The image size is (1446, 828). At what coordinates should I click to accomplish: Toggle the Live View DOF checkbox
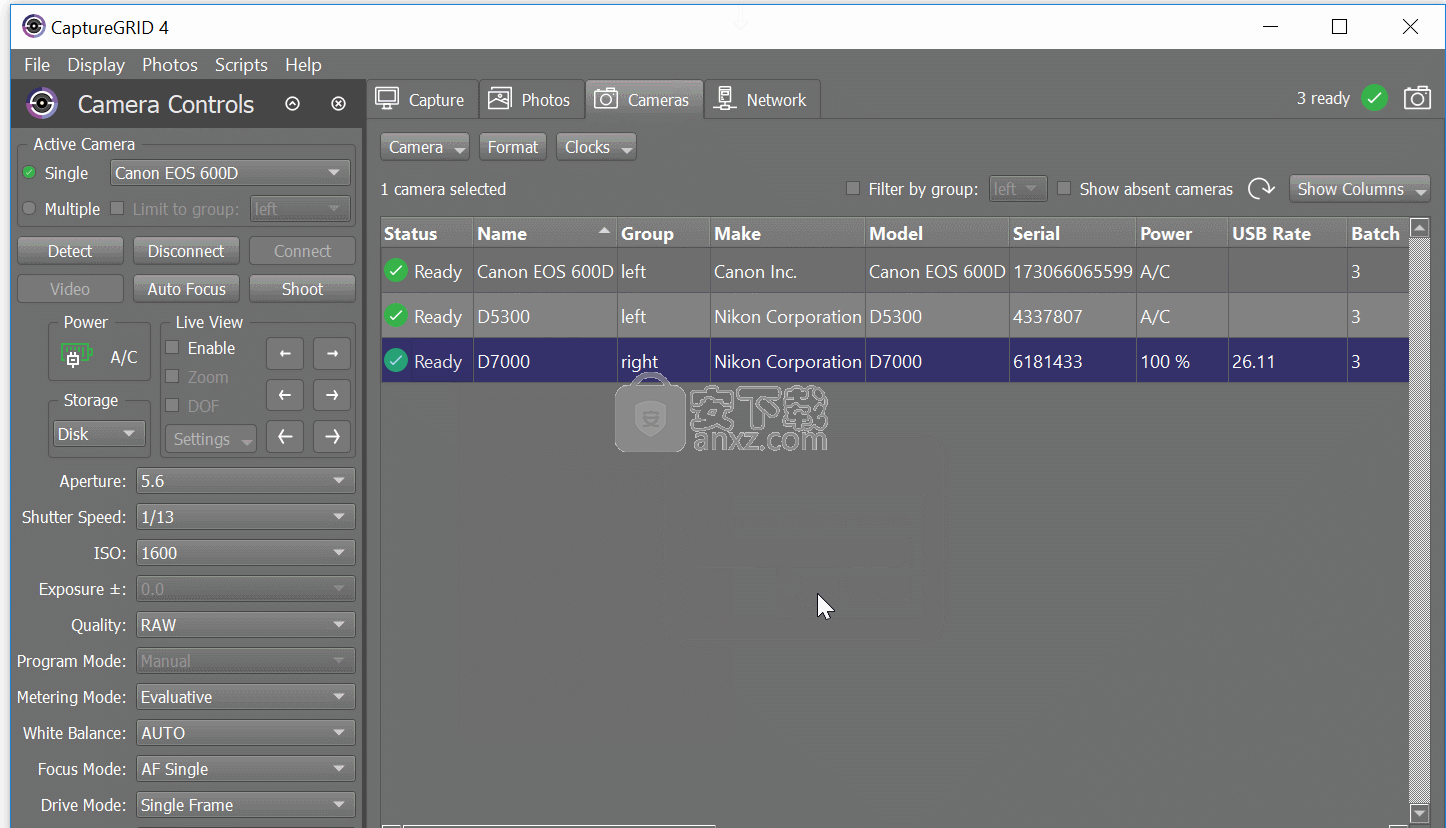tap(172, 405)
